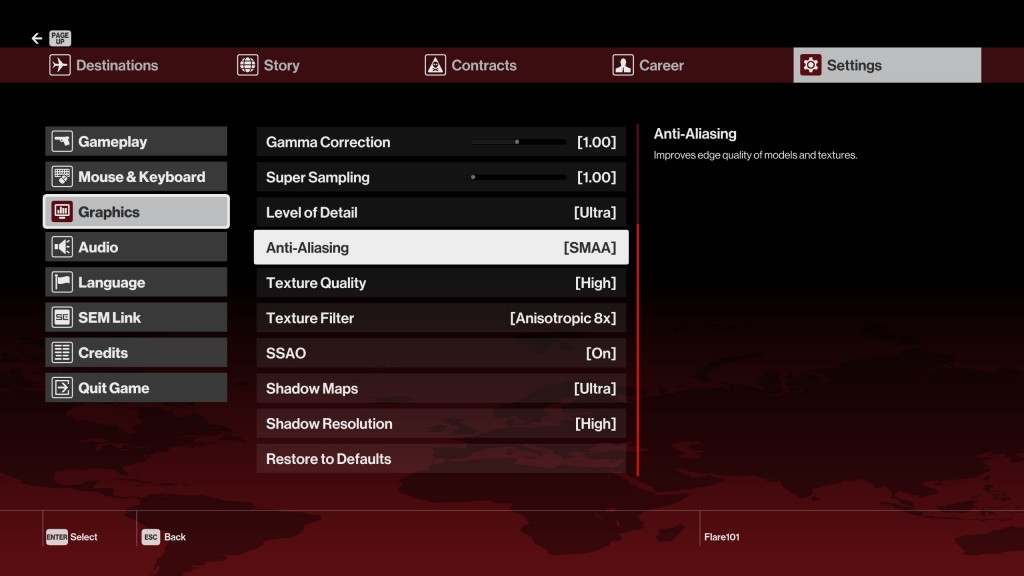Click the Language flag icon

tap(62, 282)
